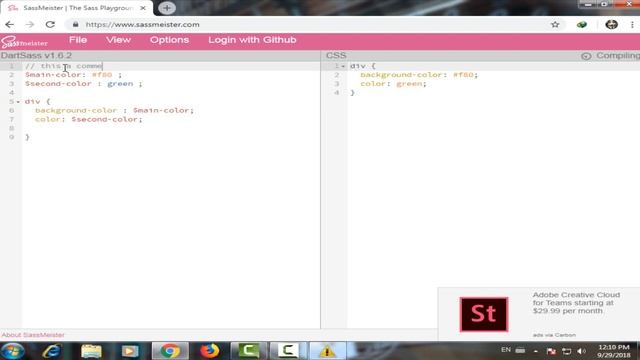
Task: Click the green browser extension icon
Action: 582,24
